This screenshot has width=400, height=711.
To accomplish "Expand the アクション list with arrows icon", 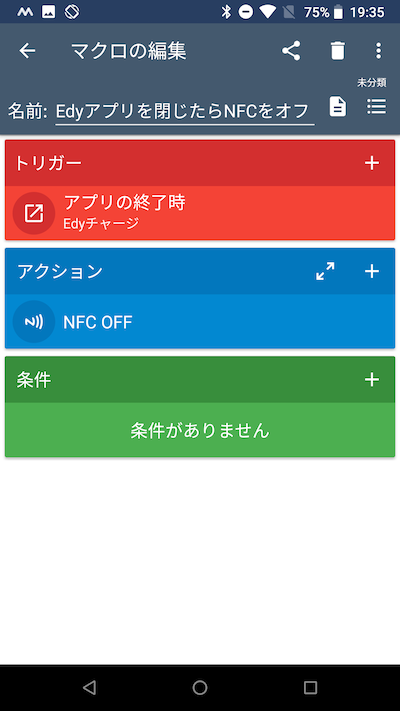I will [325, 271].
